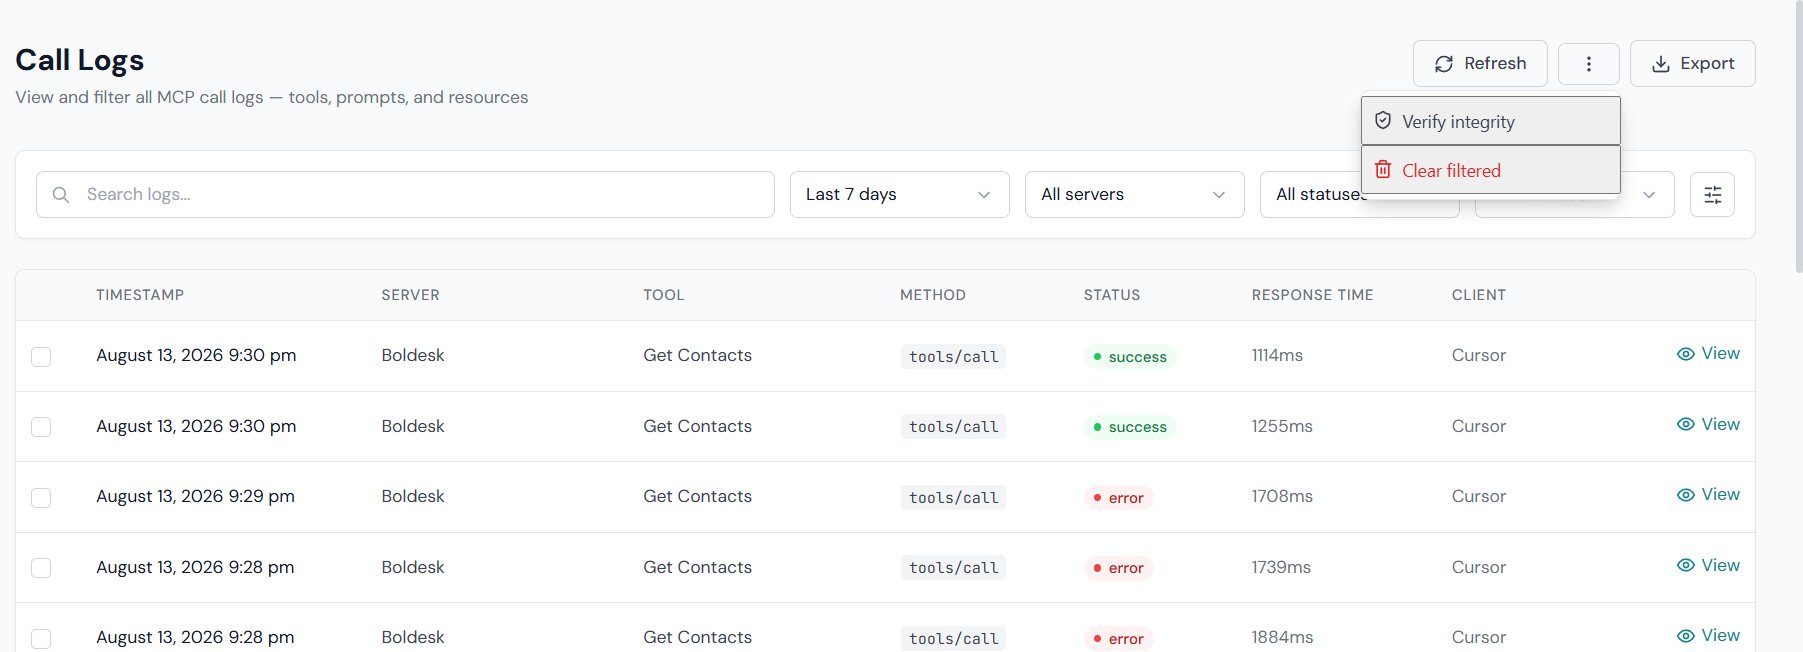
Task: Click the STATUS column header
Action: coord(1112,295)
